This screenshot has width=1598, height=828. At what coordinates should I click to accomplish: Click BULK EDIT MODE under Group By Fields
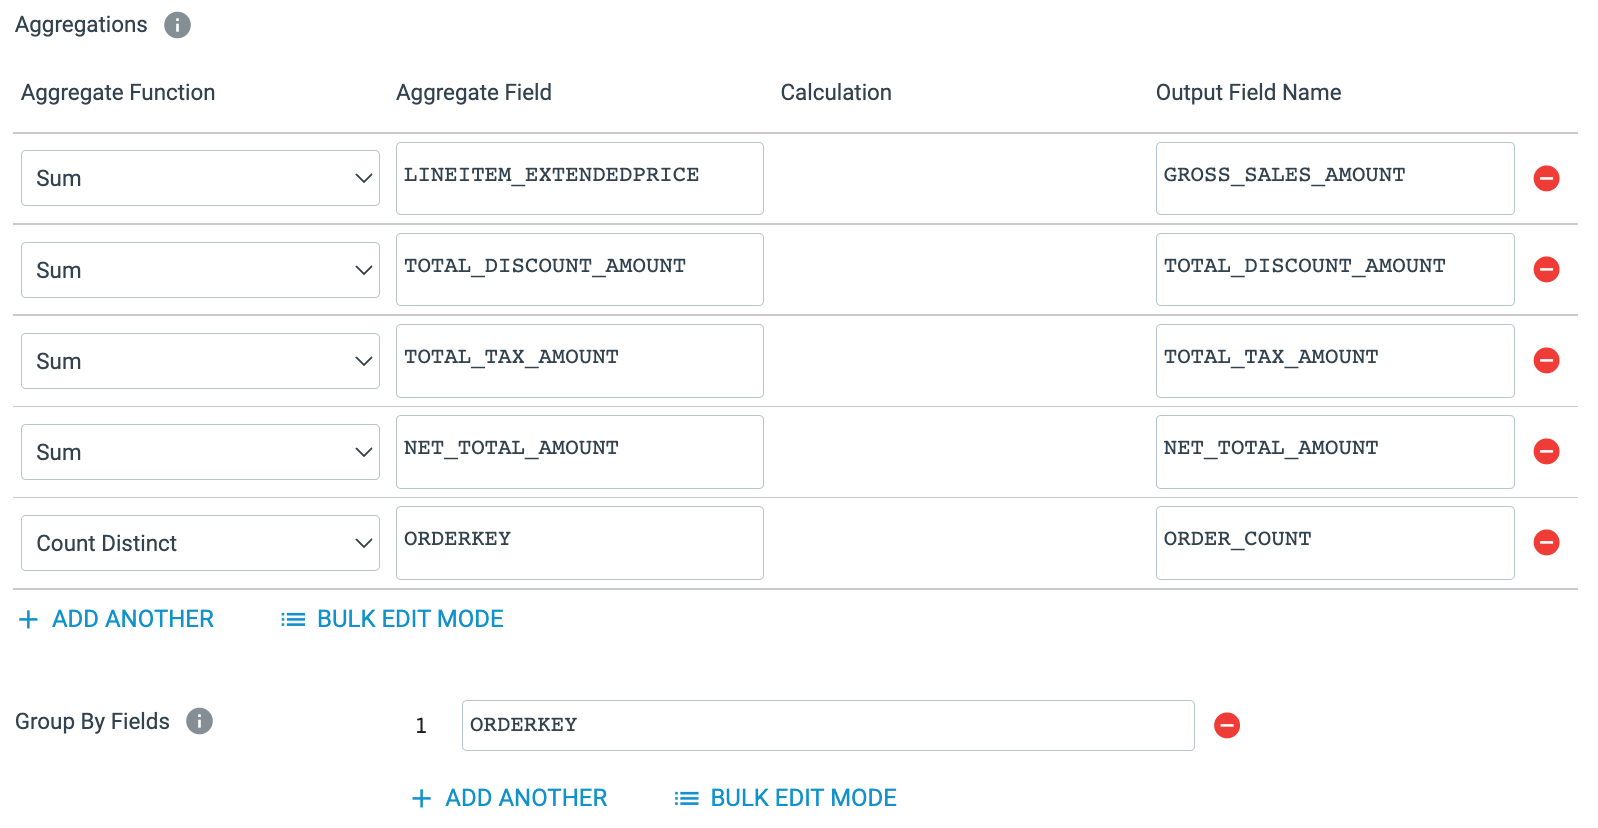point(784,797)
